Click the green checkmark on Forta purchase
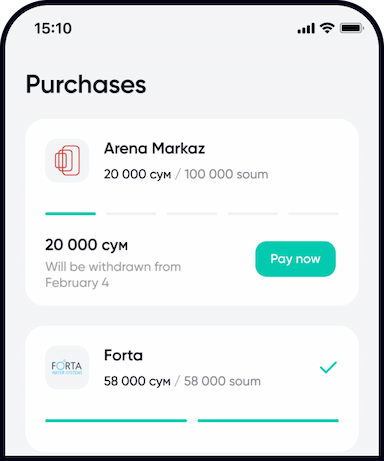This screenshot has width=384, height=461. click(x=328, y=367)
